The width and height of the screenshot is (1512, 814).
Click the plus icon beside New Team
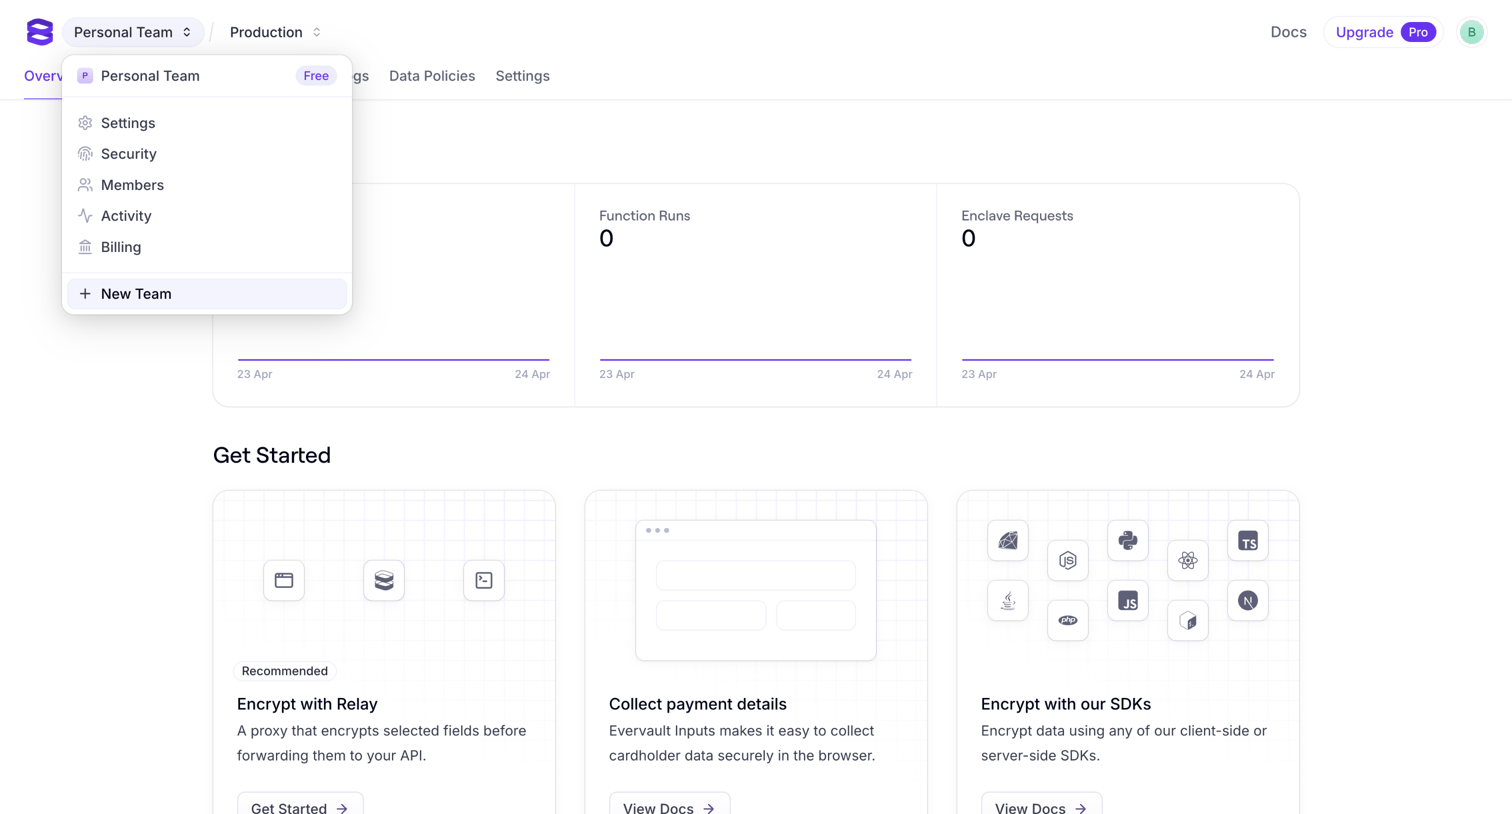(85, 294)
